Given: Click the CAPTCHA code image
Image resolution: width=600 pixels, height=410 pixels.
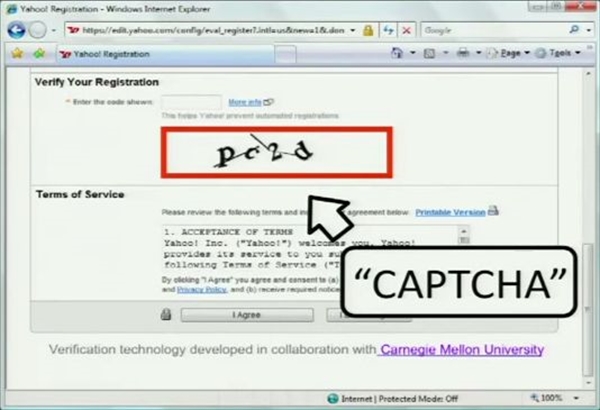Looking at the screenshot, I should (277, 152).
